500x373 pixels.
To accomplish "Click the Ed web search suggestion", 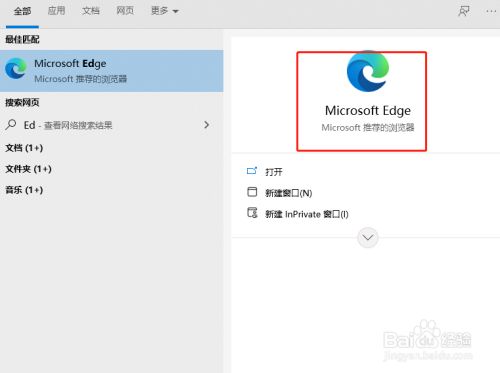I will (112, 125).
